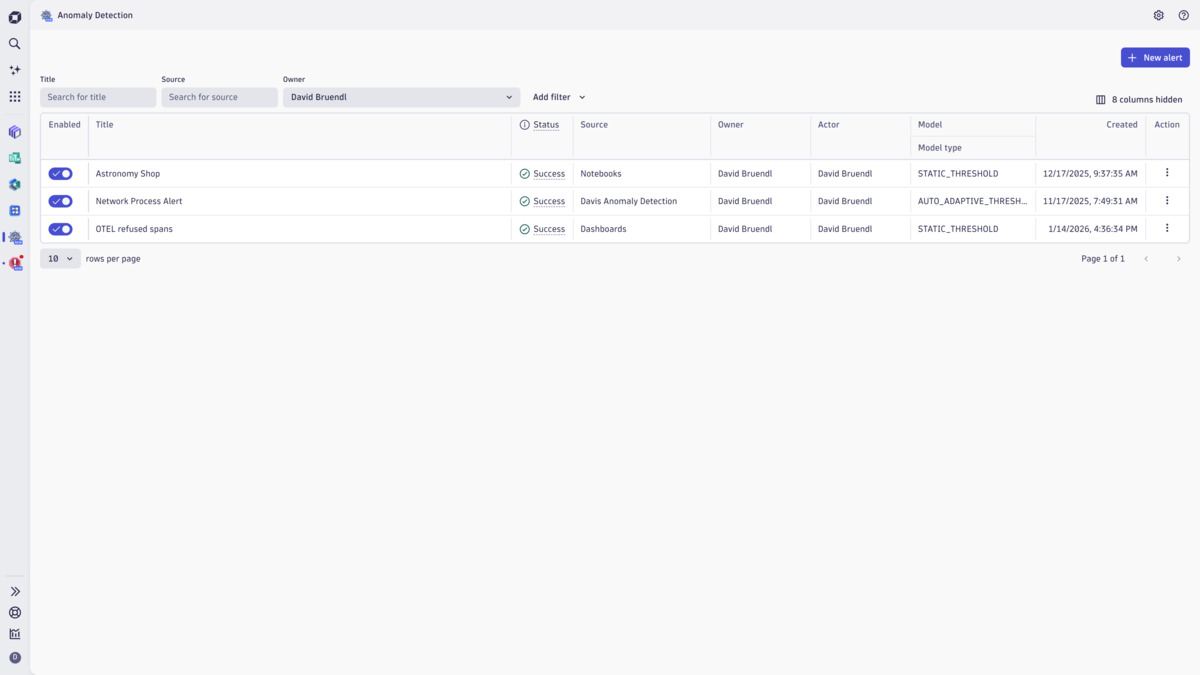Viewport: 1200px width, 675px height.
Task: Open Davis CoPilot sparkles icon in sidebar
Action: [x=14, y=70]
